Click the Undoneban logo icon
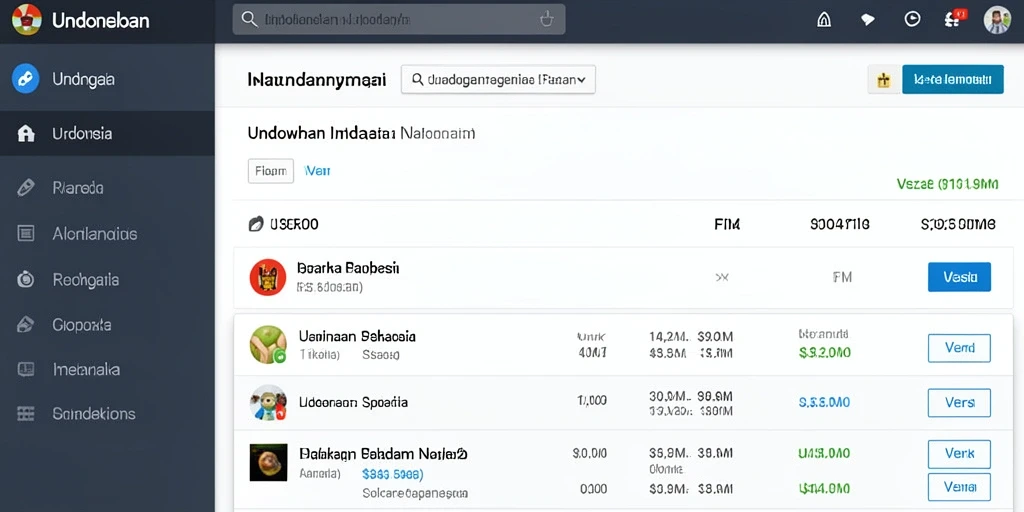The height and width of the screenshot is (512, 1024). tap(27, 20)
